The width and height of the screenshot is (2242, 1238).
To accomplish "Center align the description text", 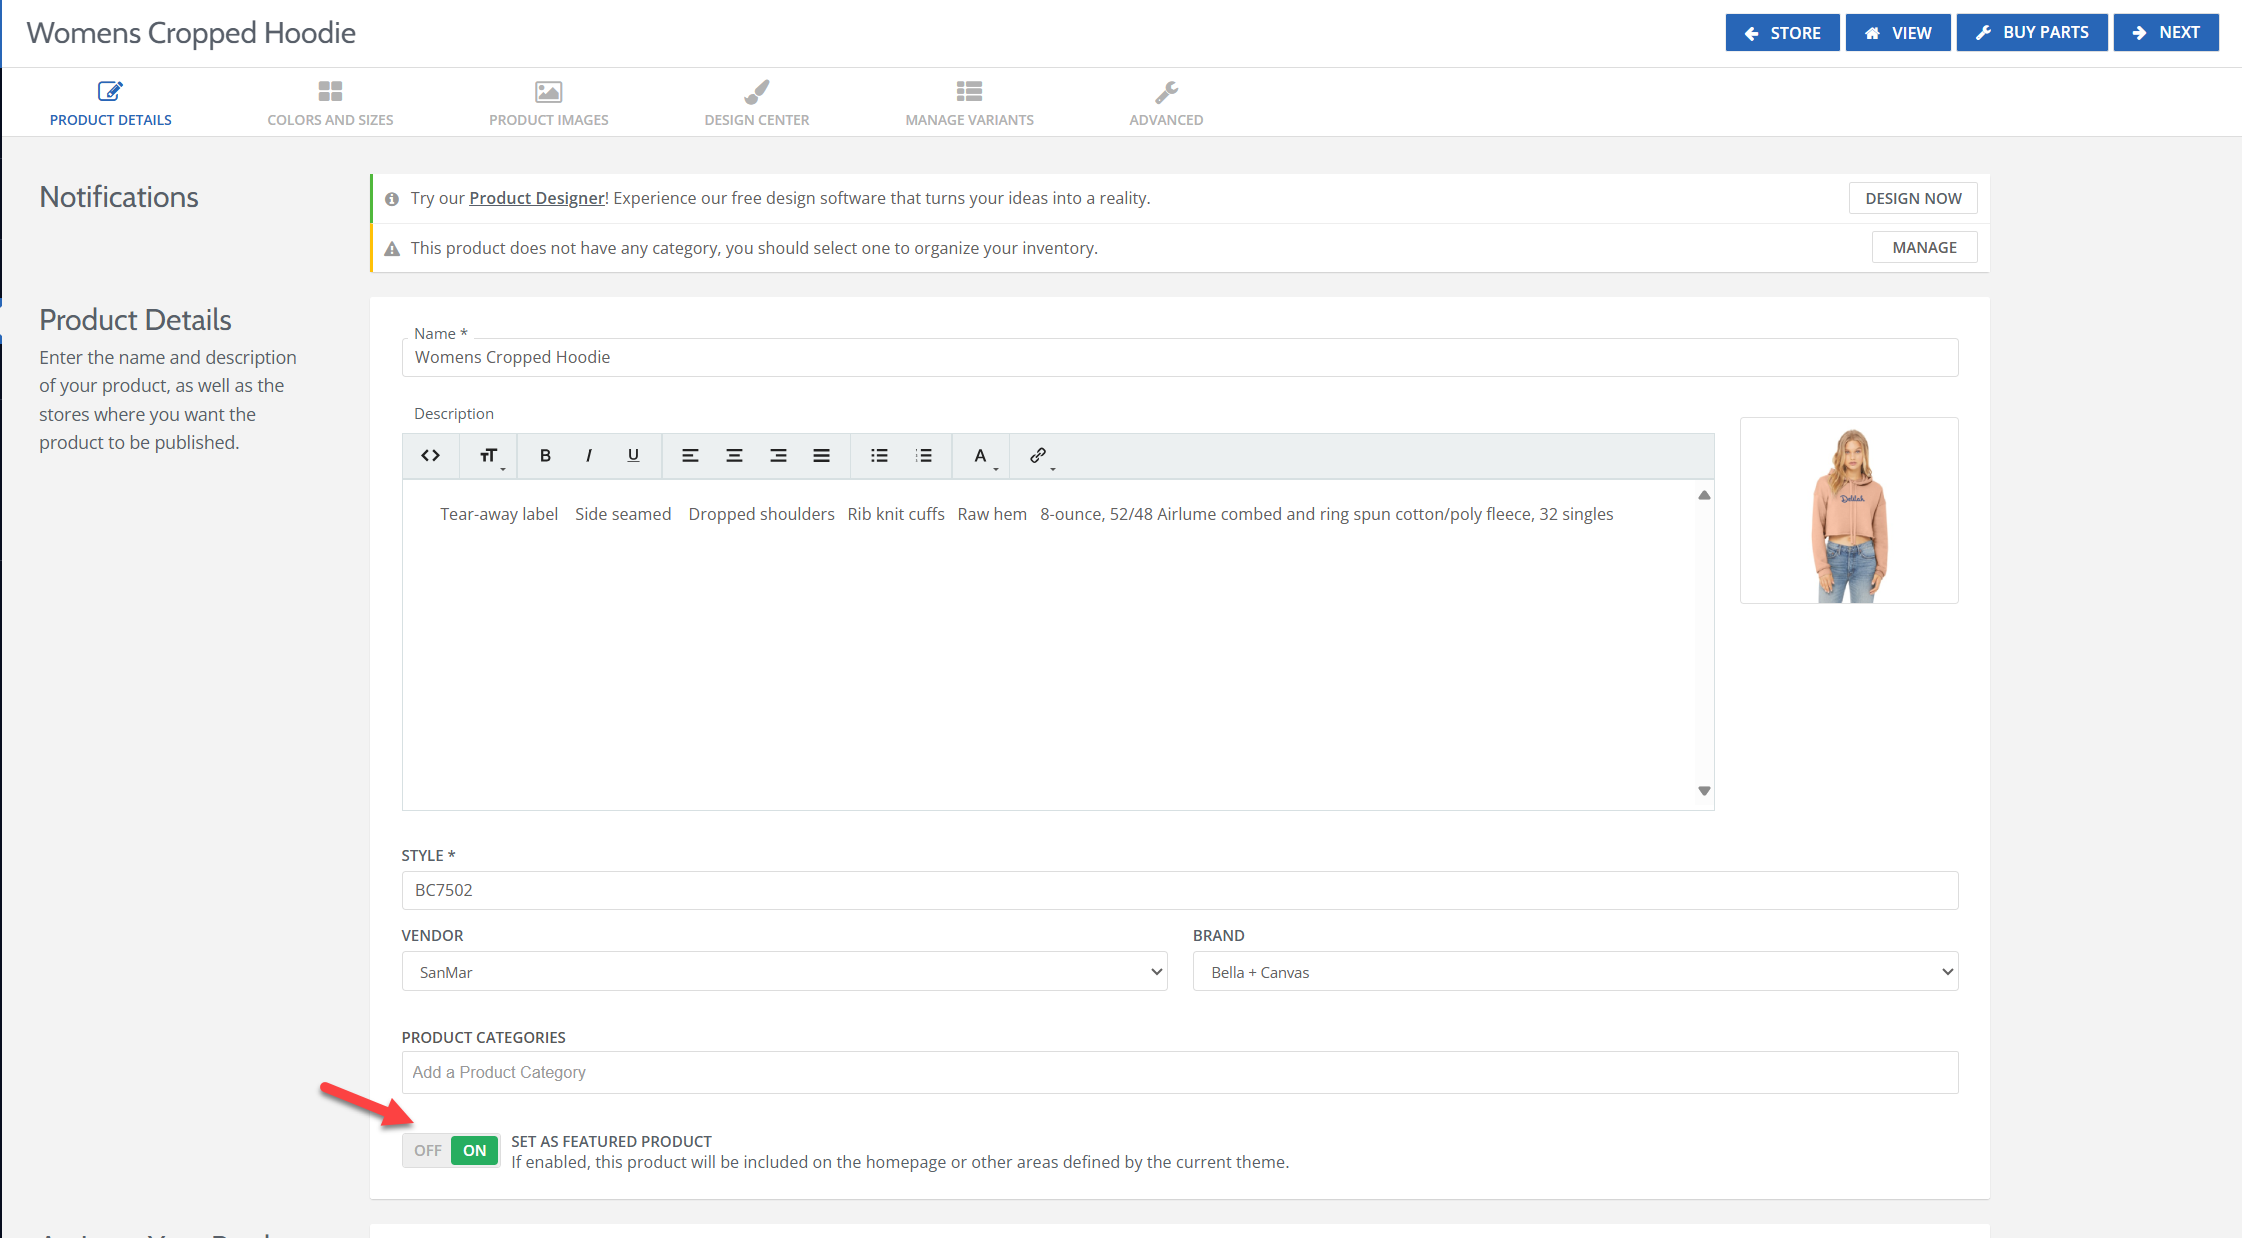I will [734, 456].
